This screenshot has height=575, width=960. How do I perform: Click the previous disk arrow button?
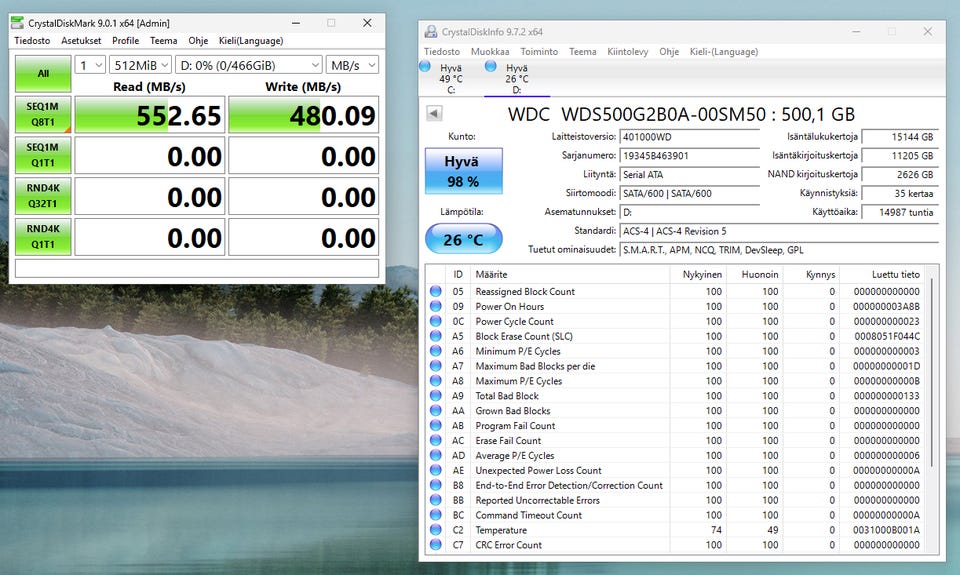[434, 114]
